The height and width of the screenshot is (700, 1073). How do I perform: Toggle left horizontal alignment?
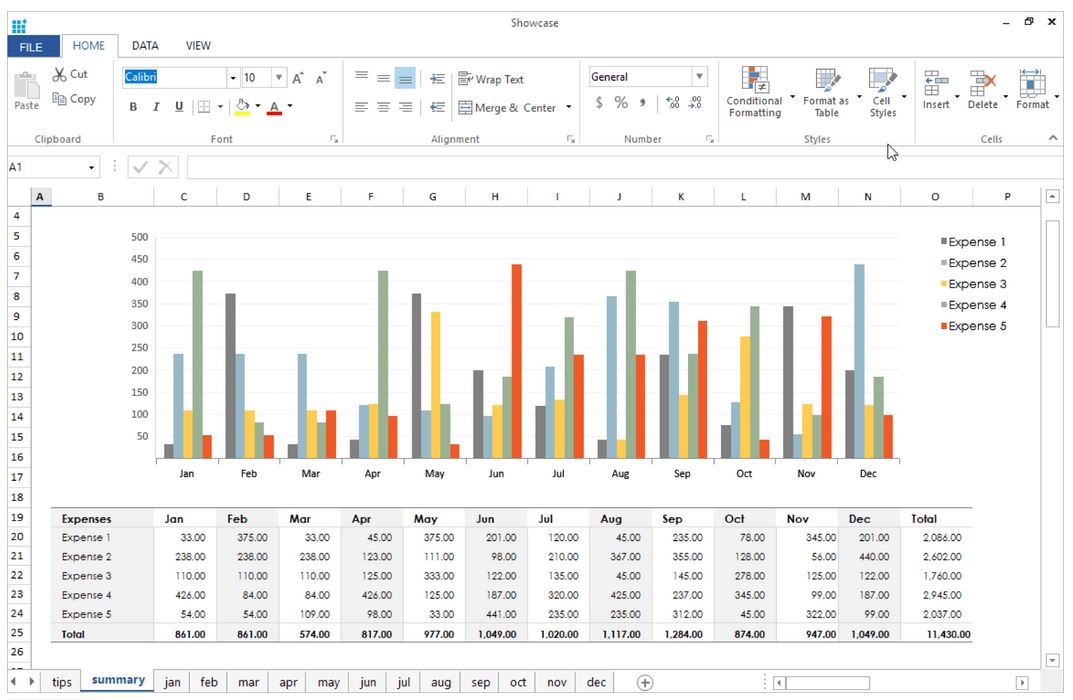coord(361,107)
